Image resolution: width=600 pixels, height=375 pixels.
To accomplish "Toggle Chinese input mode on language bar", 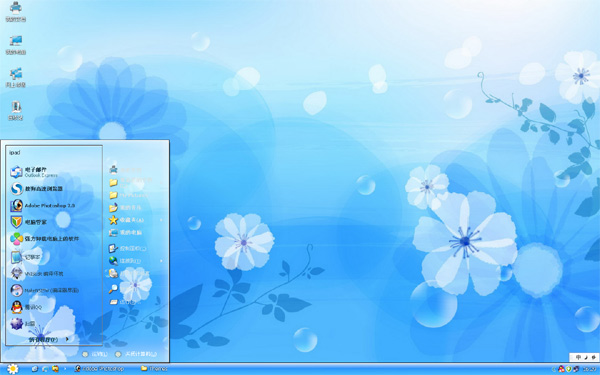I will click(579, 357).
